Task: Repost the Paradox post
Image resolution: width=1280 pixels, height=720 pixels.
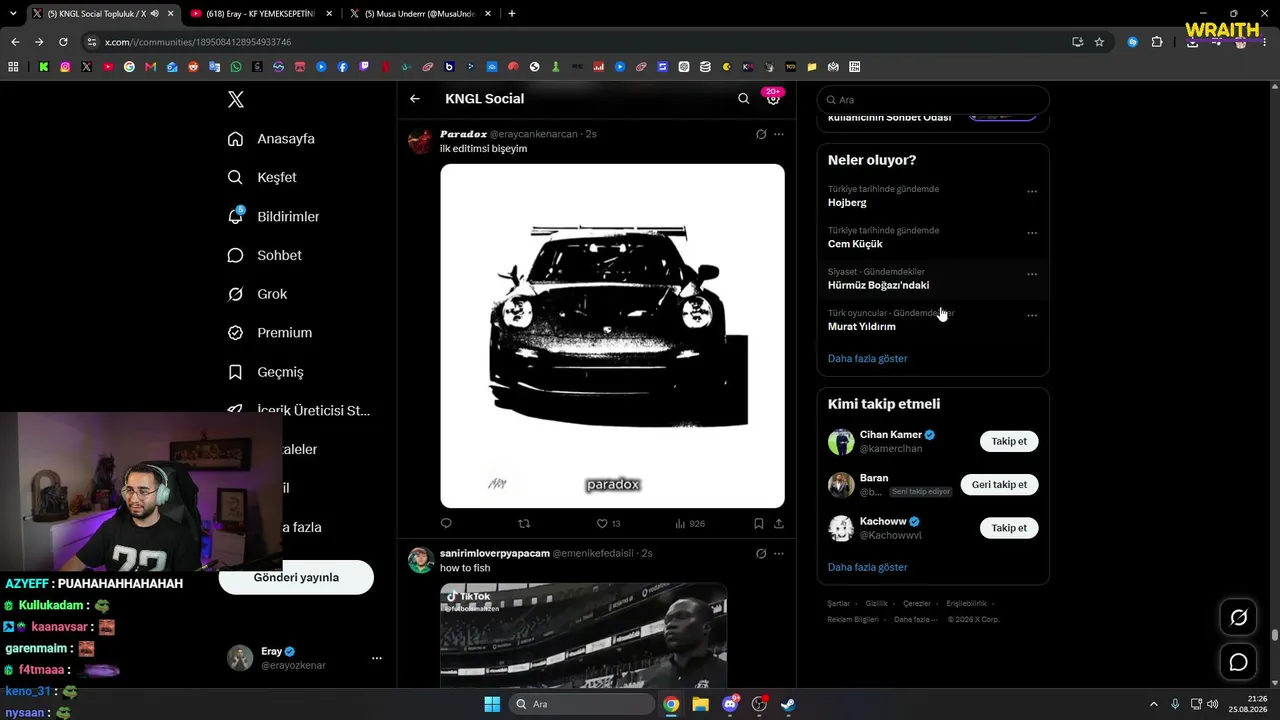Action: pyautogui.click(x=524, y=523)
